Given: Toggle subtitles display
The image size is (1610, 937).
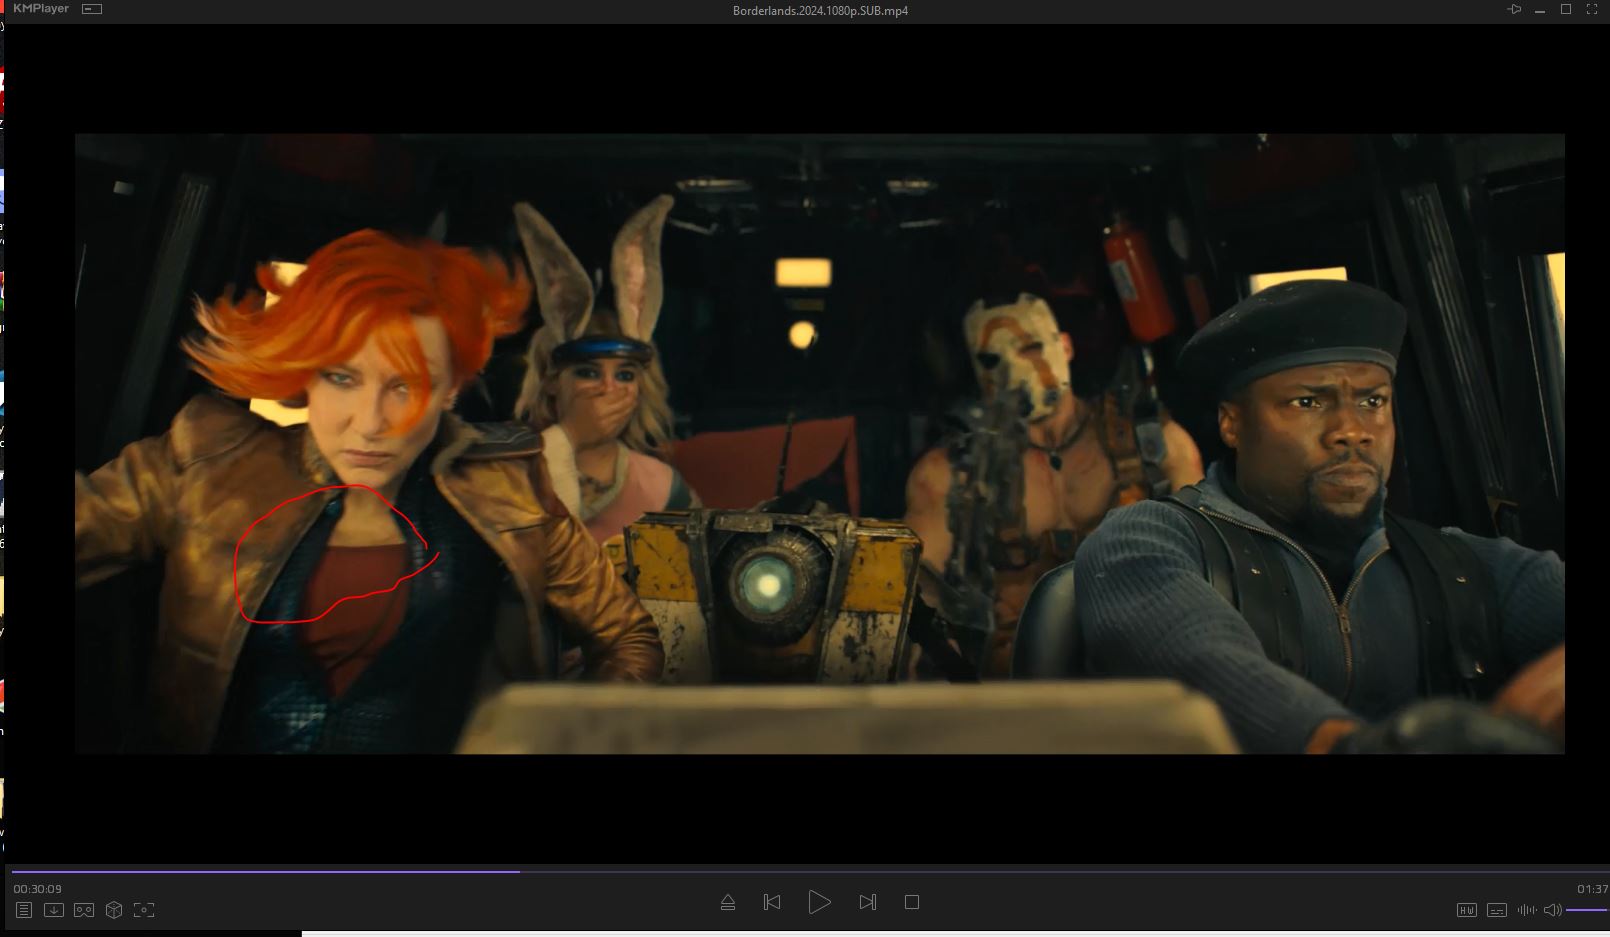Looking at the screenshot, I should [1496, 909].
